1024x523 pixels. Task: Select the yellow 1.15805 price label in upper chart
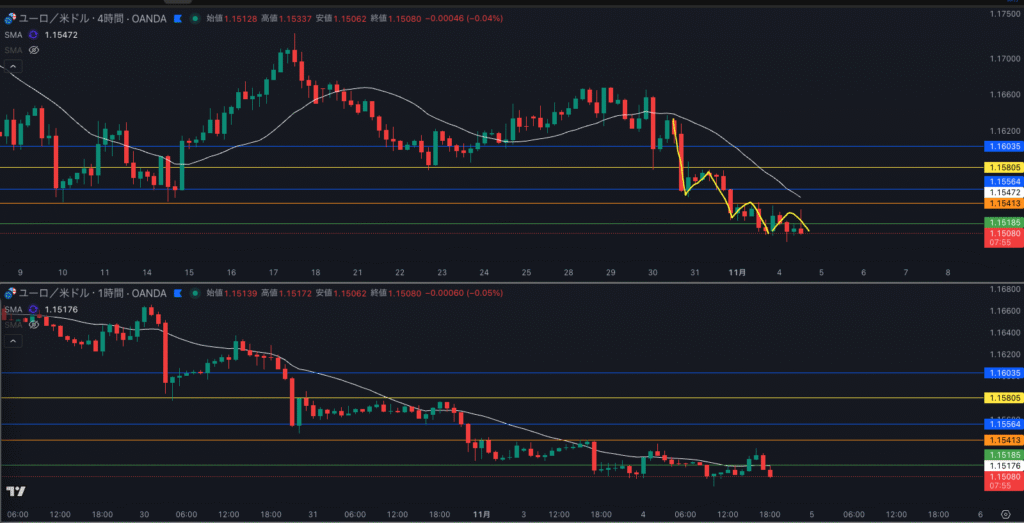[x=1002, y=167]
